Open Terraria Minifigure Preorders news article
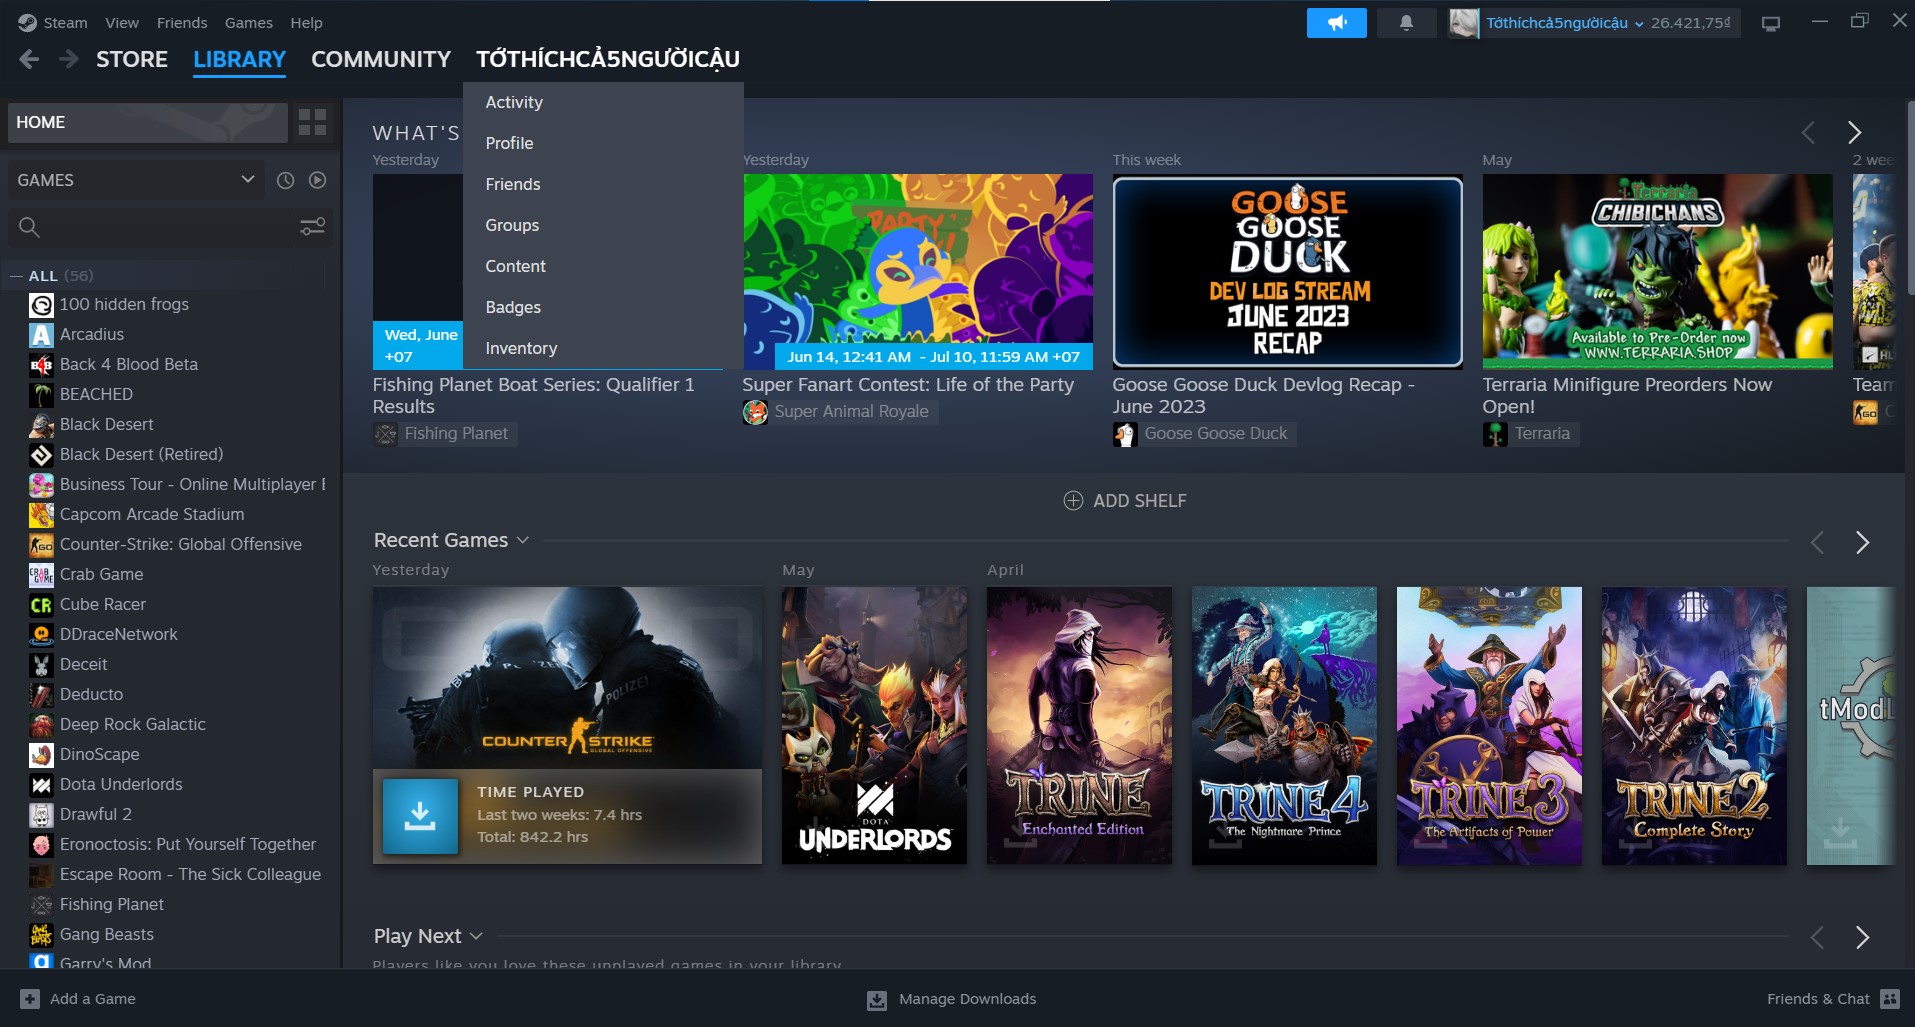Image resolution: width=1915 pixels, height=1027 pixels. [x=1658, y=272]
